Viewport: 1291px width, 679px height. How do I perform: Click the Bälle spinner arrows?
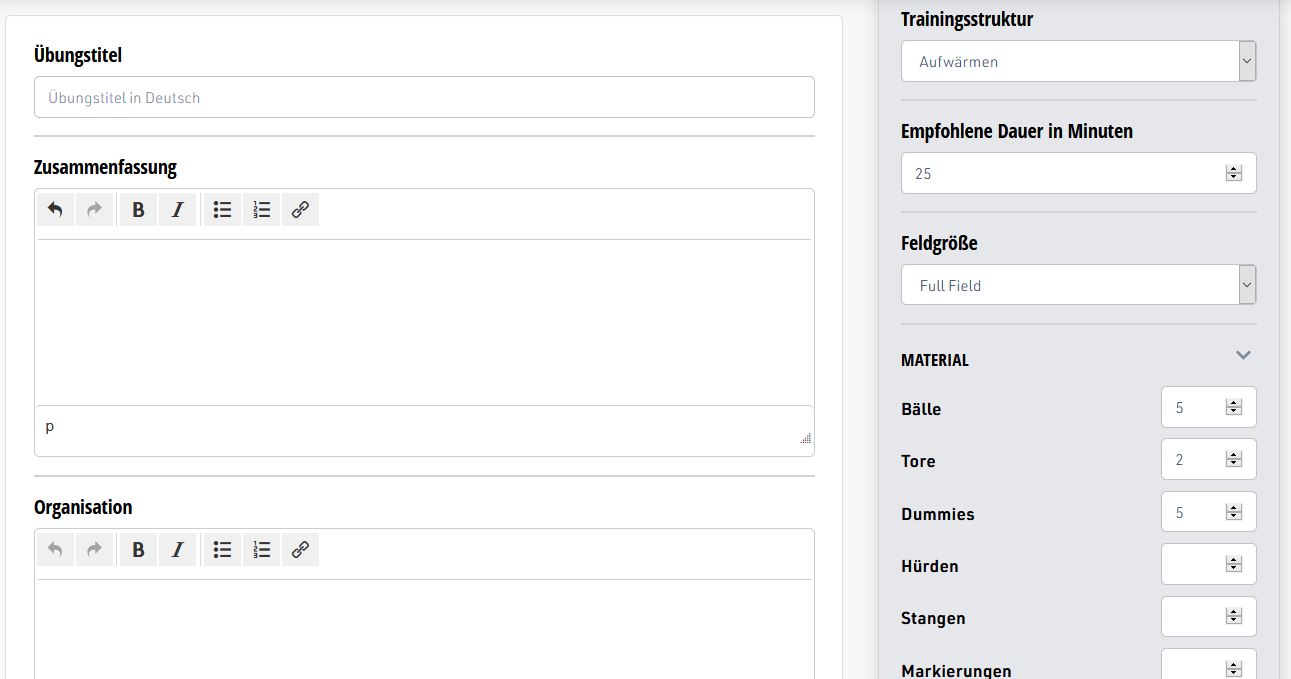point(1234,407)
